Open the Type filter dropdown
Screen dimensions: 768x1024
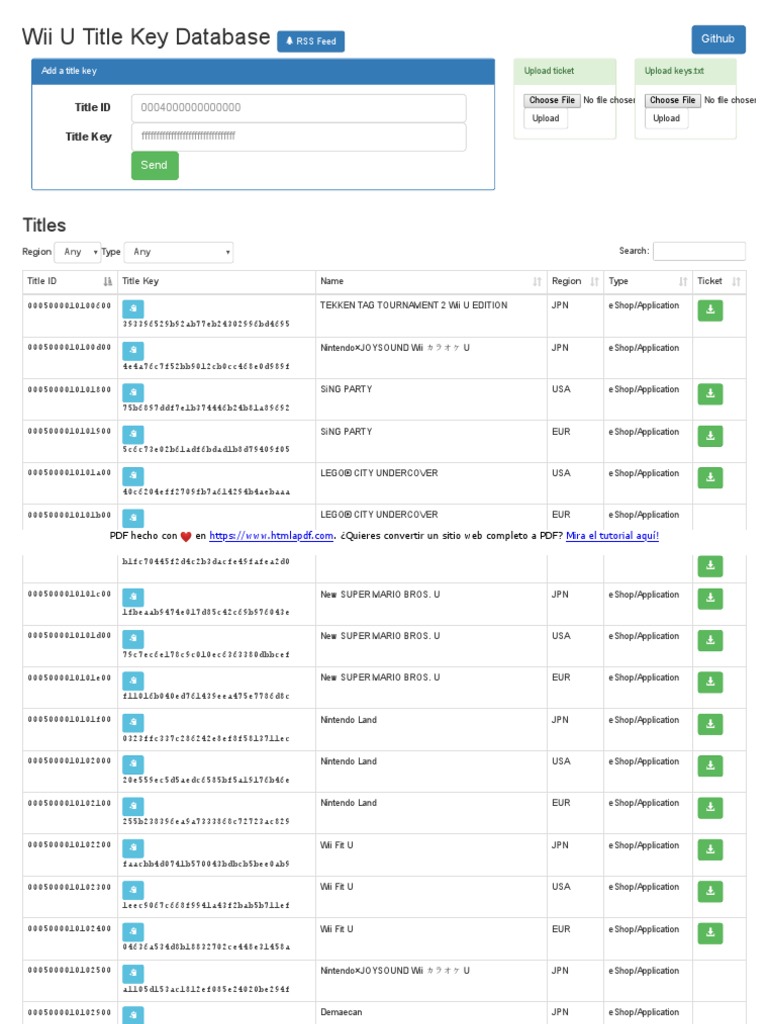click(178, 252)
